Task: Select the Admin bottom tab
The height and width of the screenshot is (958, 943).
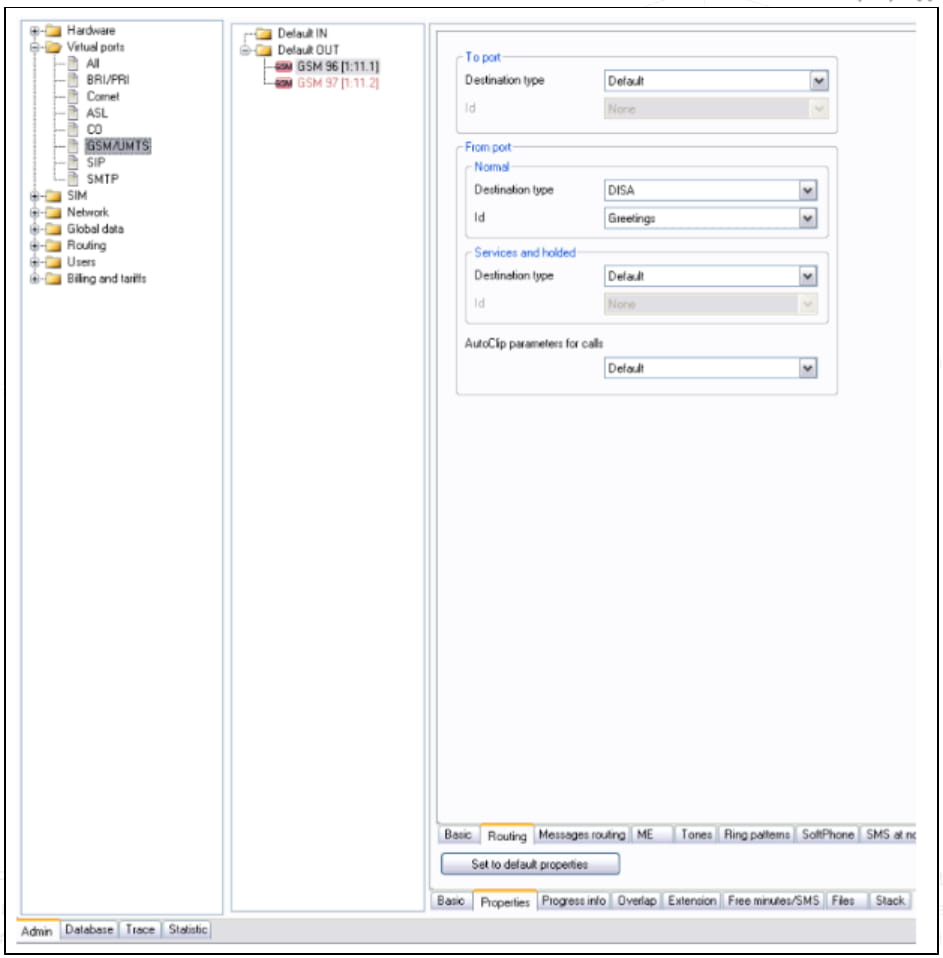Action: tap(37, 931)
